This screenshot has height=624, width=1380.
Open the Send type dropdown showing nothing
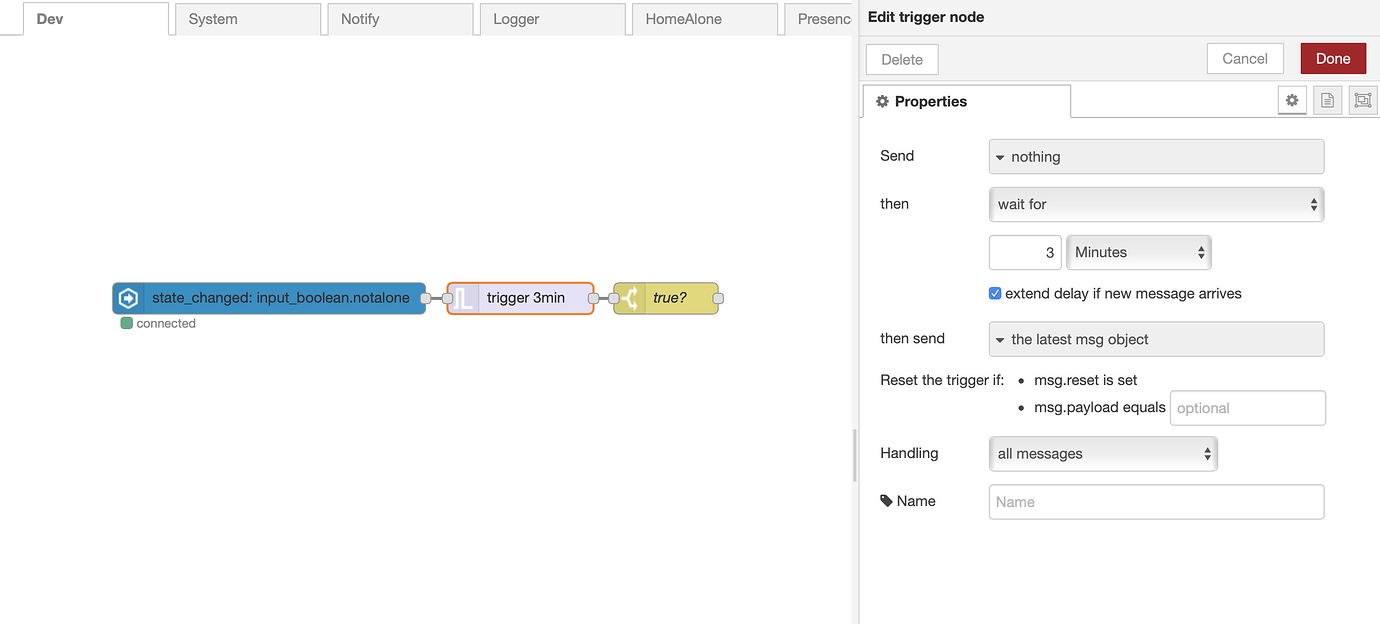[1156, 157]
